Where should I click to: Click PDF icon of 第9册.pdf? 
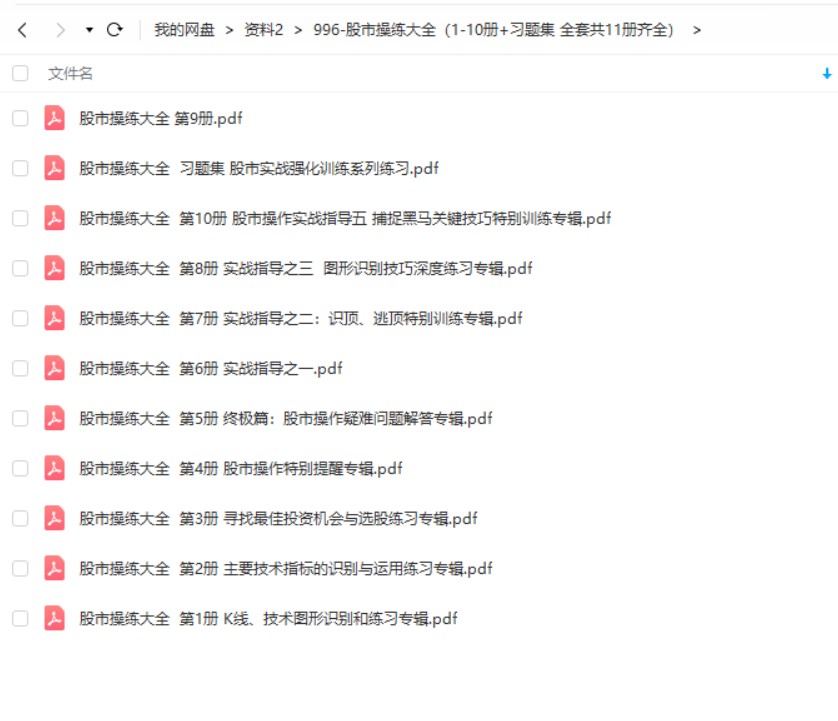(55, 118)
